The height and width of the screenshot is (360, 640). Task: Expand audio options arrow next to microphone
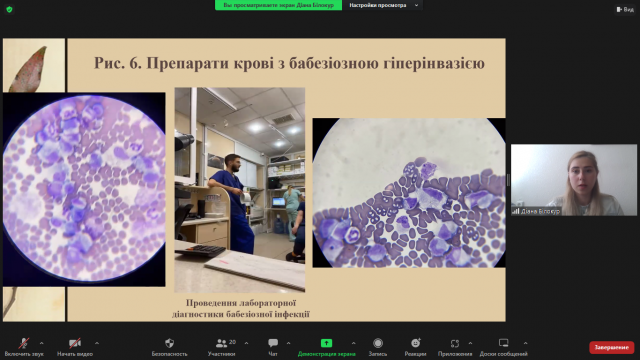41,343
